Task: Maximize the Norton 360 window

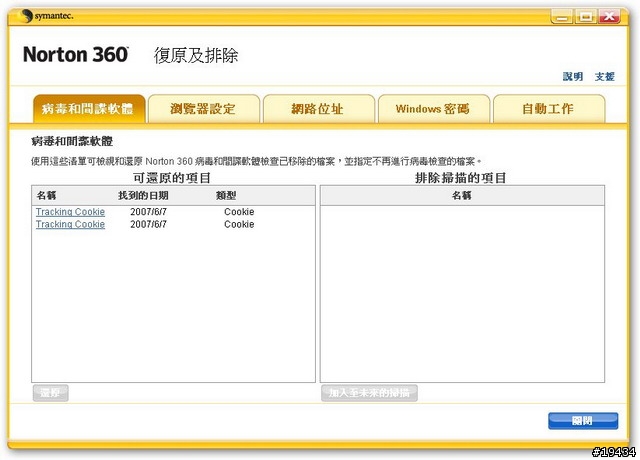Action: coord(586,16)
